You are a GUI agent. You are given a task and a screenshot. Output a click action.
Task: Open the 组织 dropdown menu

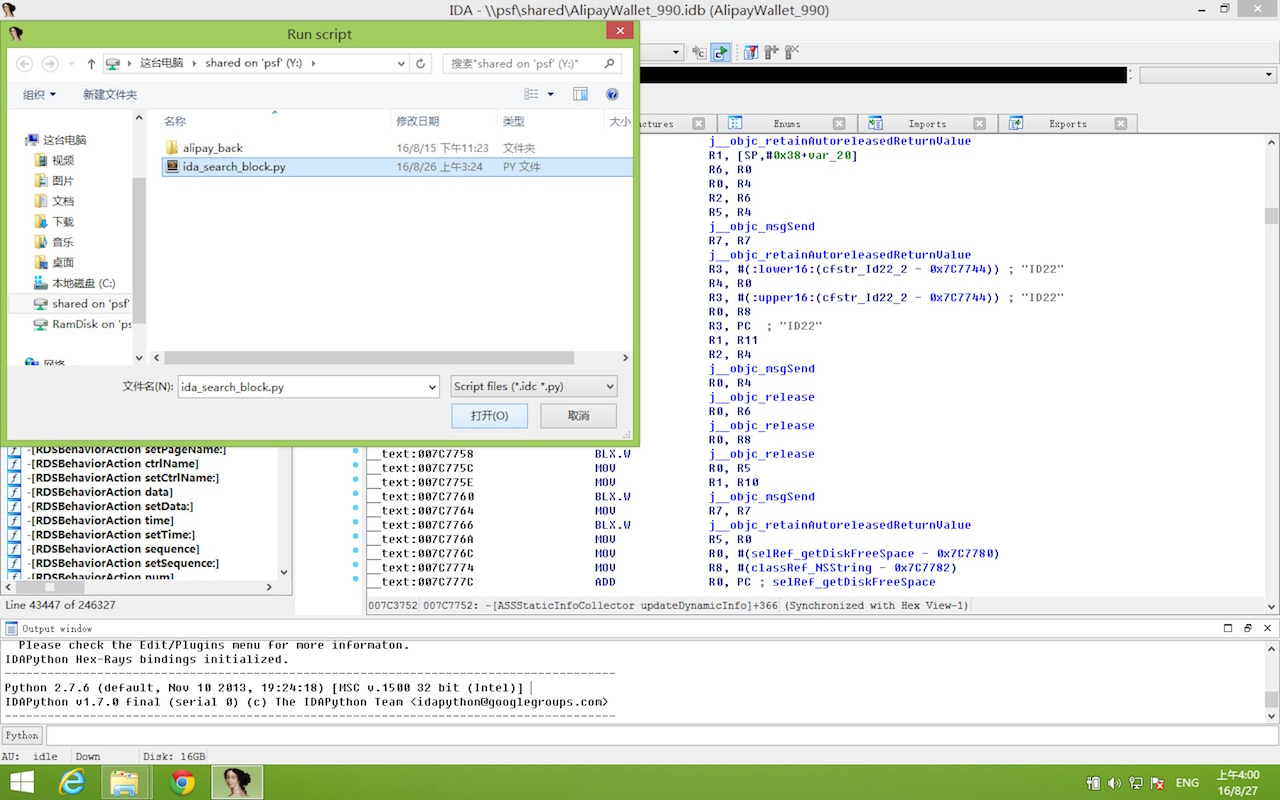pyautogui.click(x=39, y=94)
